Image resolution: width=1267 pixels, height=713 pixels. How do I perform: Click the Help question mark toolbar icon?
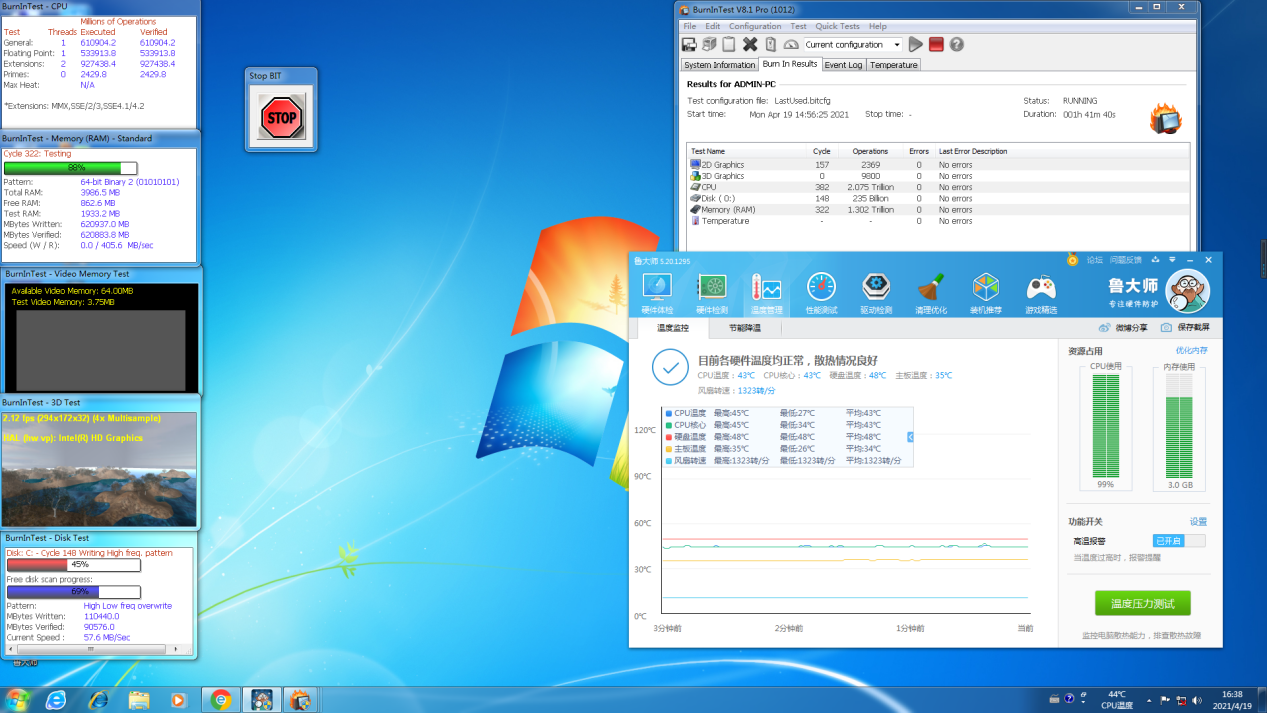[x=957, y=45]
